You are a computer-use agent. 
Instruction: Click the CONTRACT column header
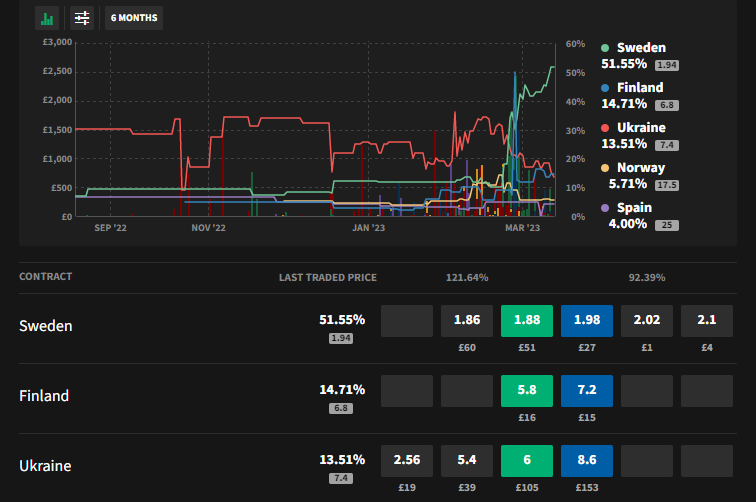pos(45,277)
